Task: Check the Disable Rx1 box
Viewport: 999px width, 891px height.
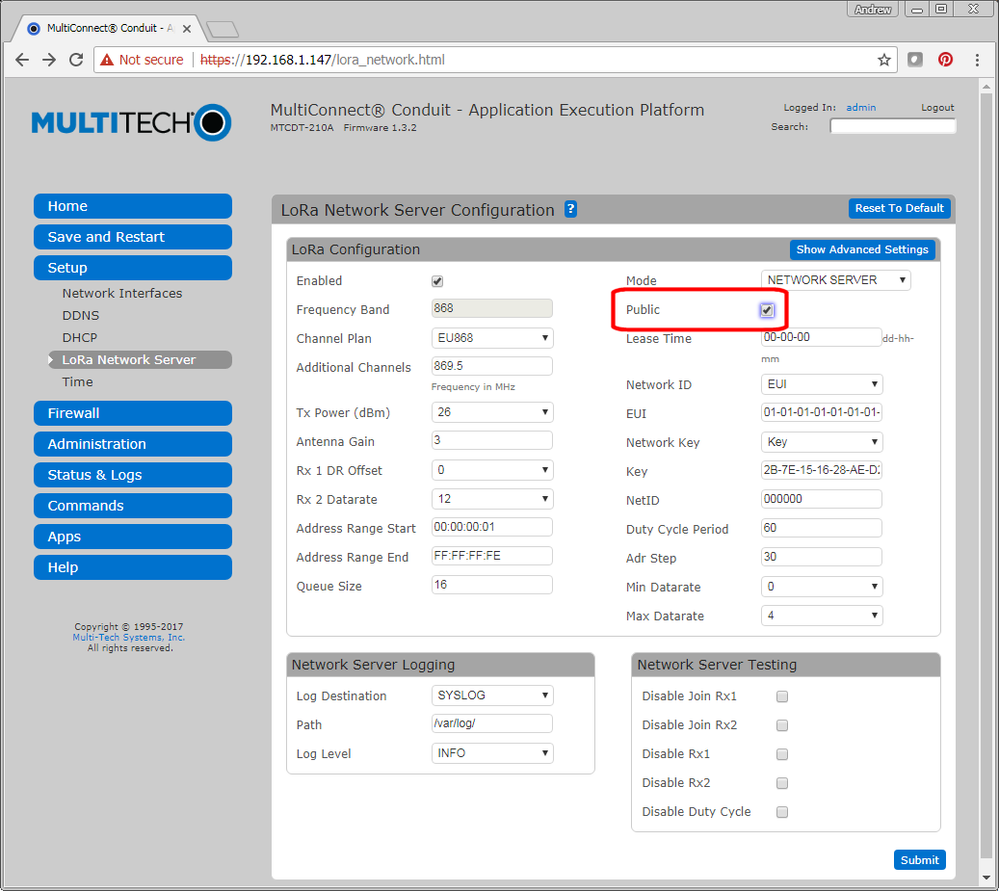Action: pyautogui.click(x=782, y=754)
